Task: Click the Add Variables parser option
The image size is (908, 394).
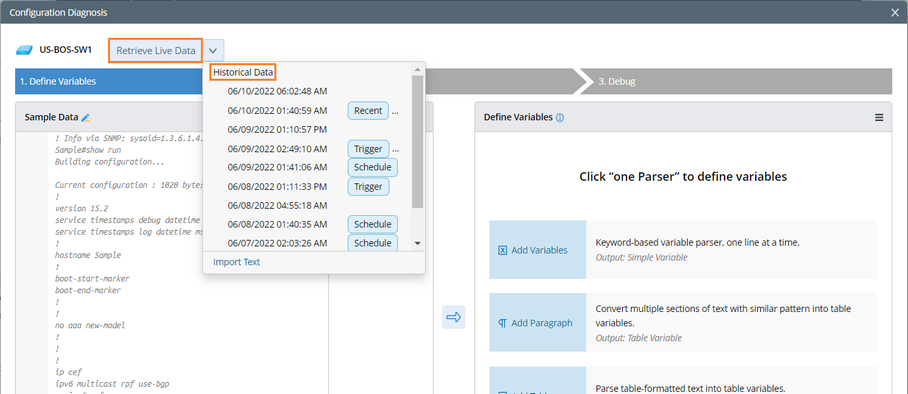Action: coord(683,250)
